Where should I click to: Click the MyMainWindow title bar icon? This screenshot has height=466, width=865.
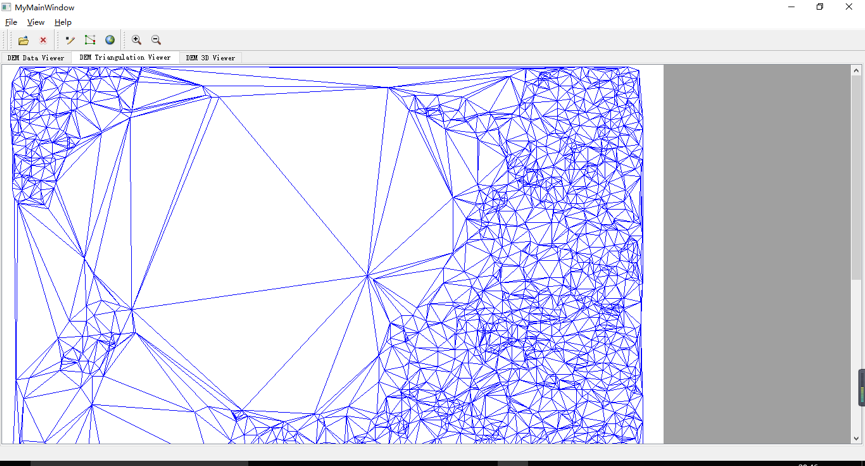(6, 7)
